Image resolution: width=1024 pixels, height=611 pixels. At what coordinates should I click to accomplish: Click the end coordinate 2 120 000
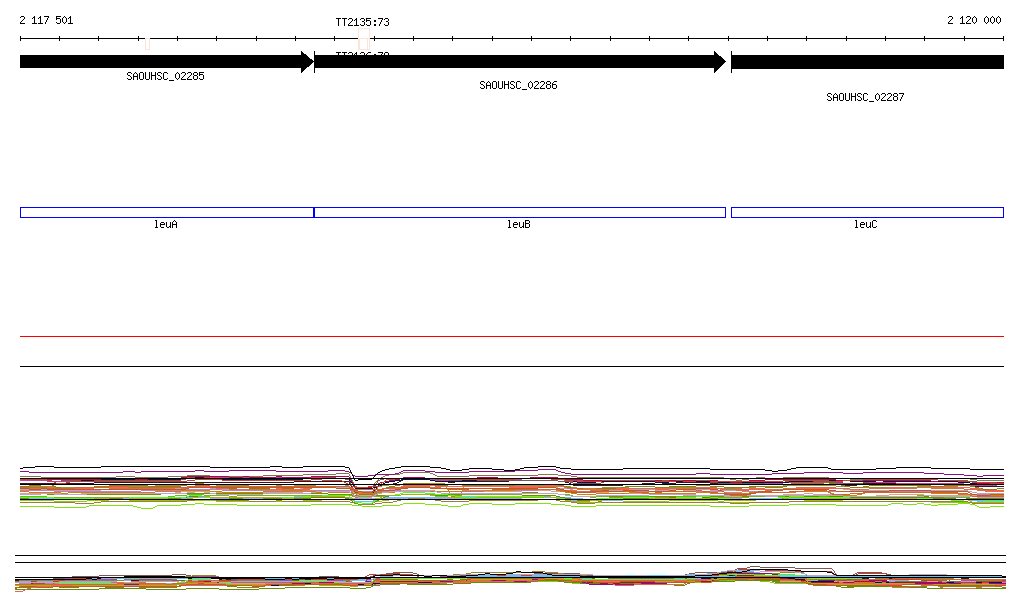(973, 20)
